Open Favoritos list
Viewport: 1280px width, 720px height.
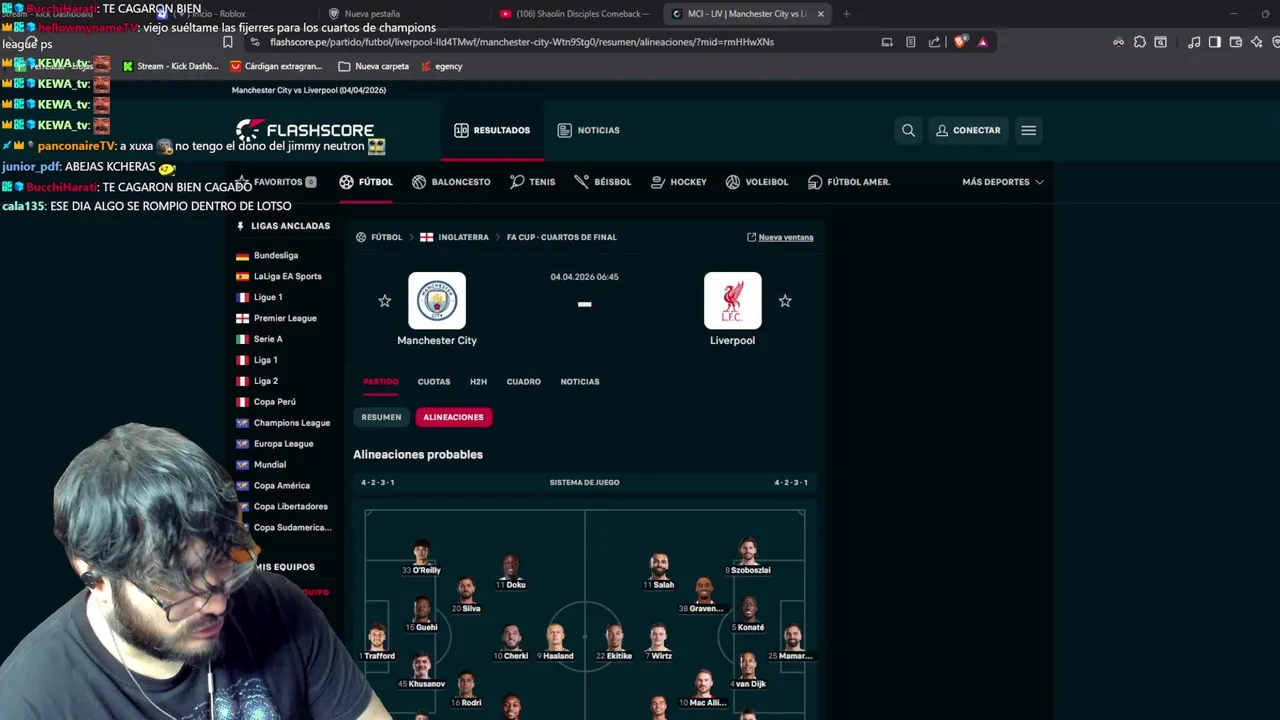276,182
